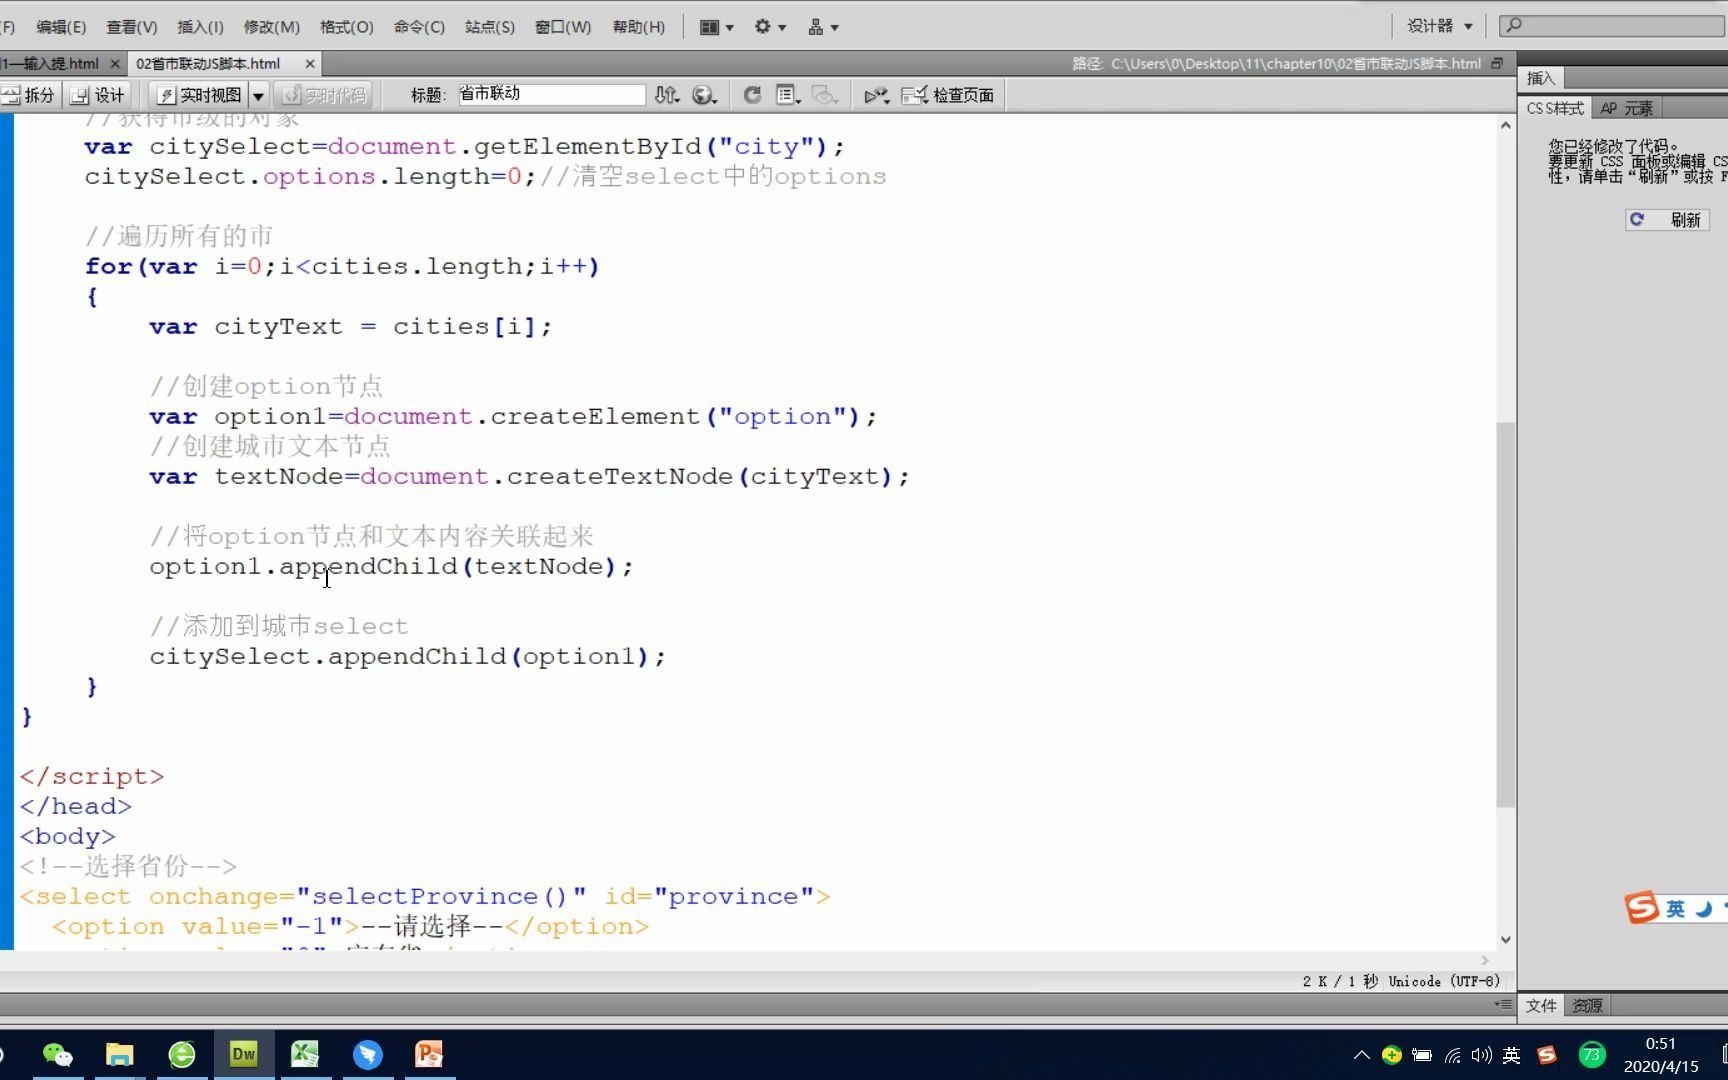Open the validate markup icon
The height and width of the screenshot is (1080, 1728).
pyautogui.click(x=877, y=95)
